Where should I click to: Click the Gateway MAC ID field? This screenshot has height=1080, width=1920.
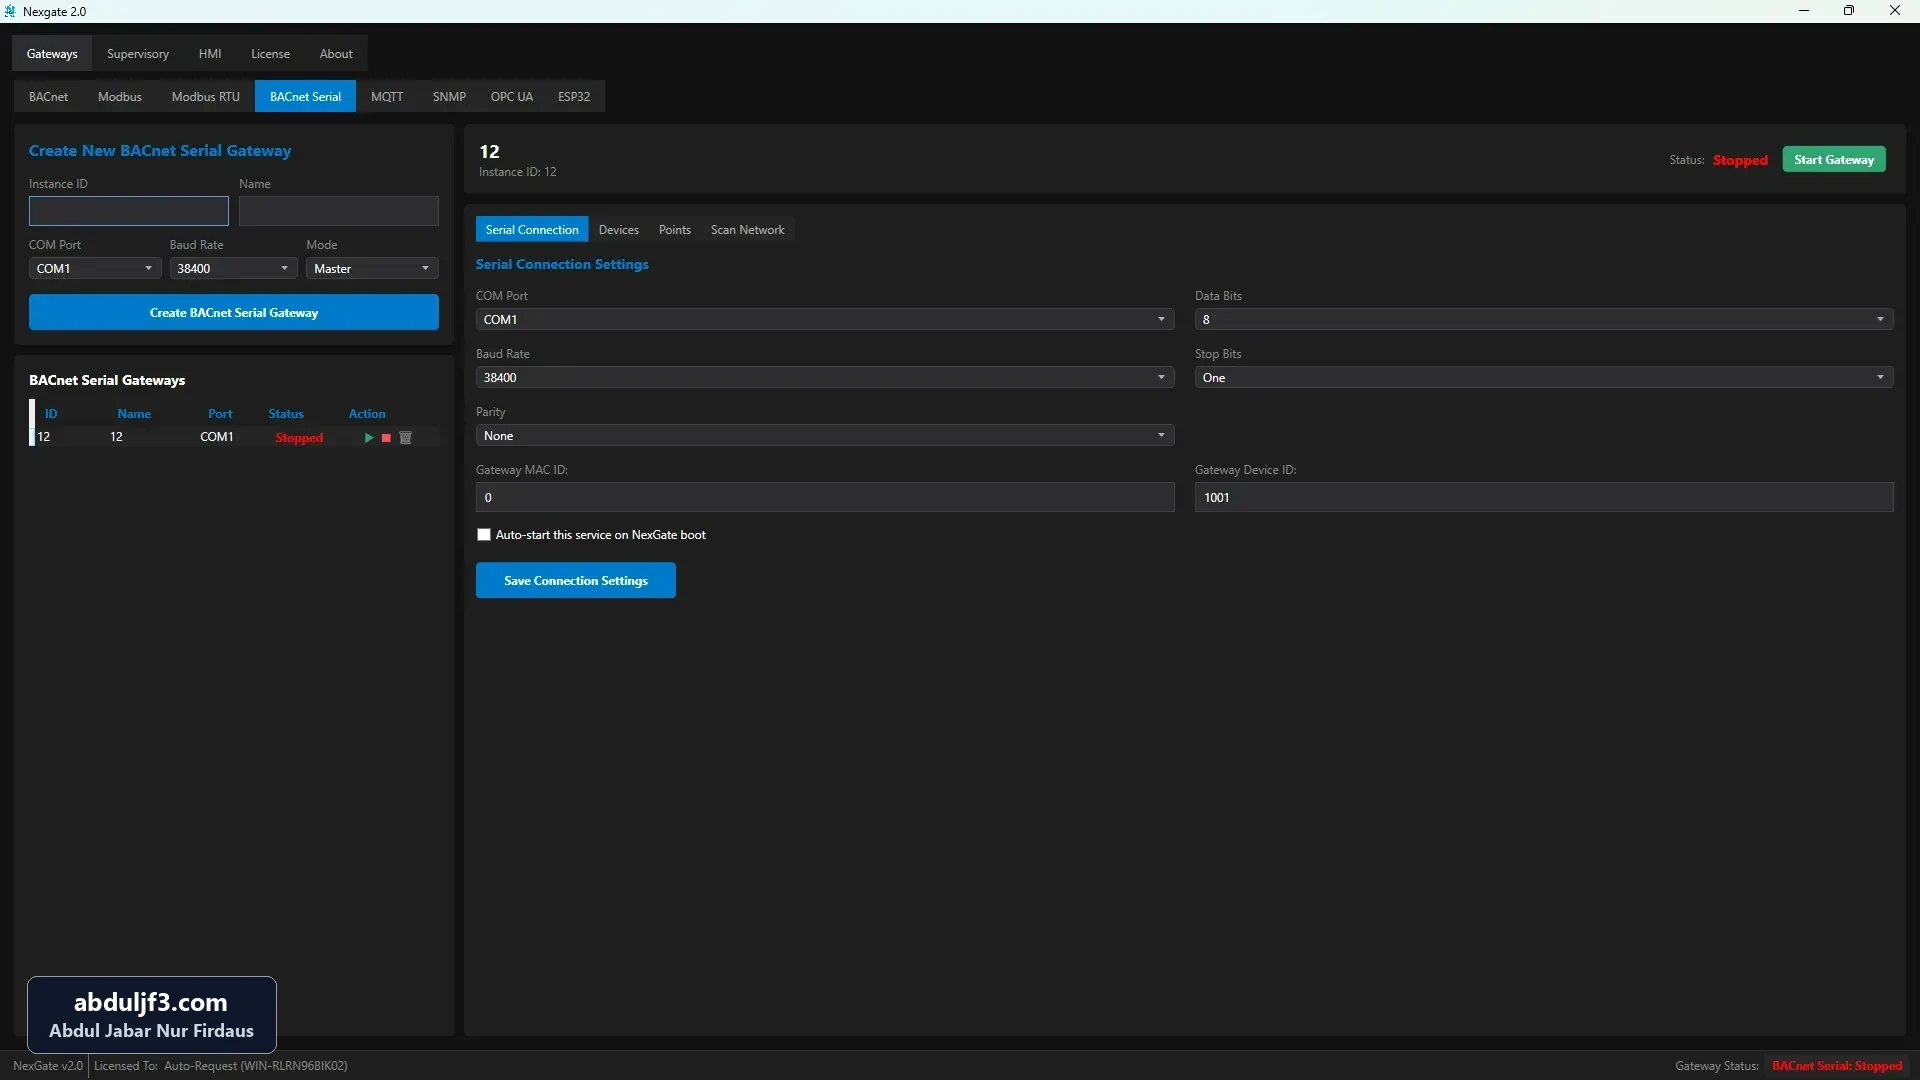(x=825, y=498)
